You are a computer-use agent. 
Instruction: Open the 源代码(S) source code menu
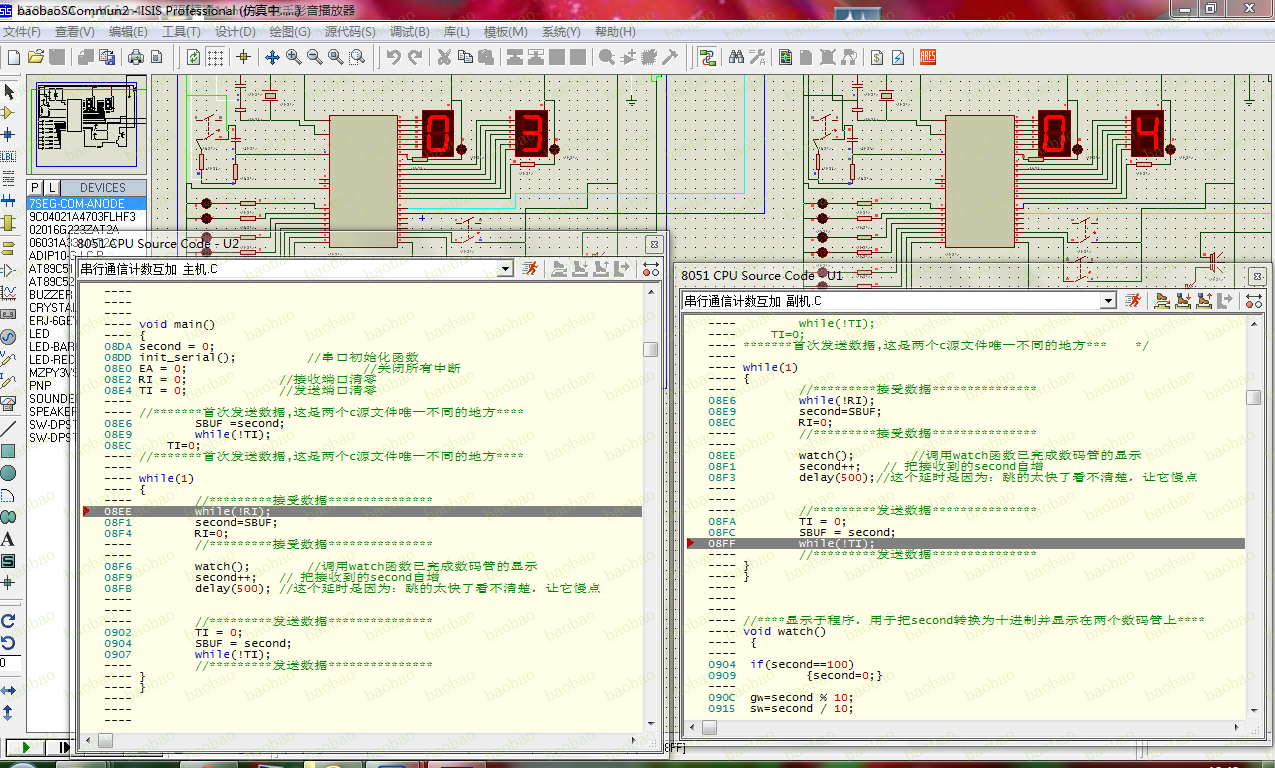[x=350, y=32]
